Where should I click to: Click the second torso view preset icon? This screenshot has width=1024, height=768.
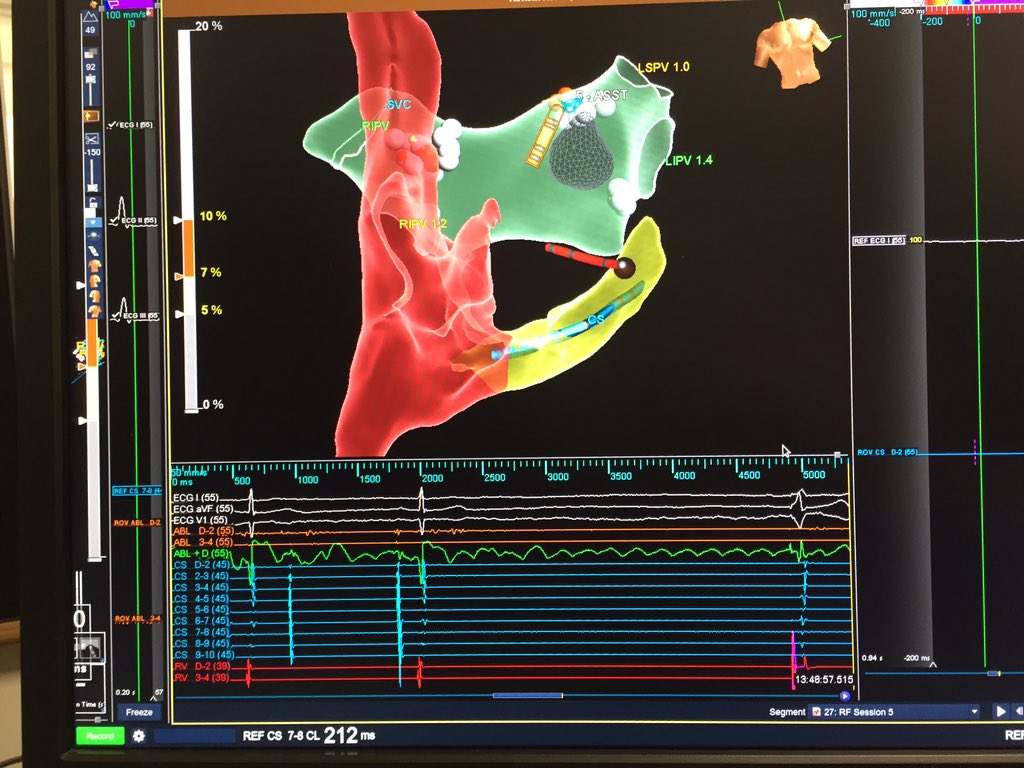95,281
